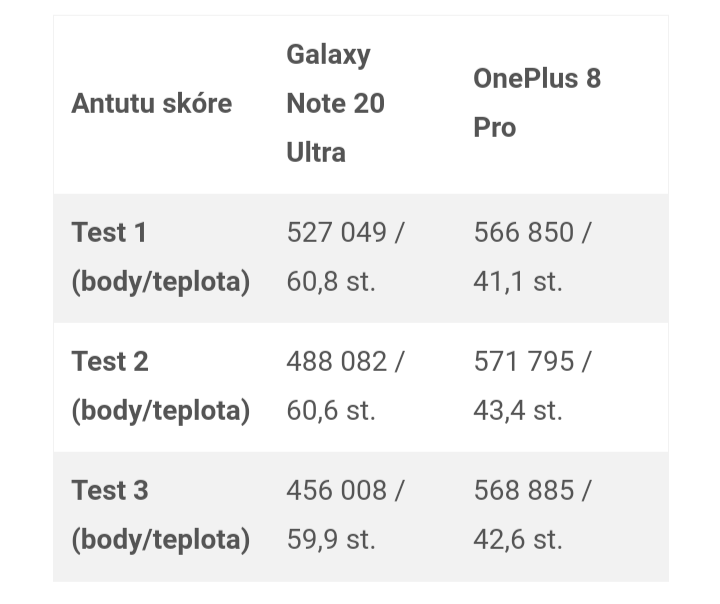
Task: Select the 571 795 score value
Action: point(523,361)
